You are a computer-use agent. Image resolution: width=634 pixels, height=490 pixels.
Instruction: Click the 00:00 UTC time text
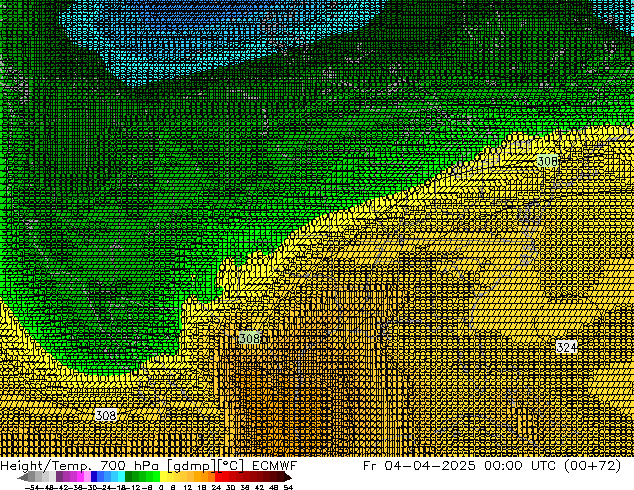520,466
